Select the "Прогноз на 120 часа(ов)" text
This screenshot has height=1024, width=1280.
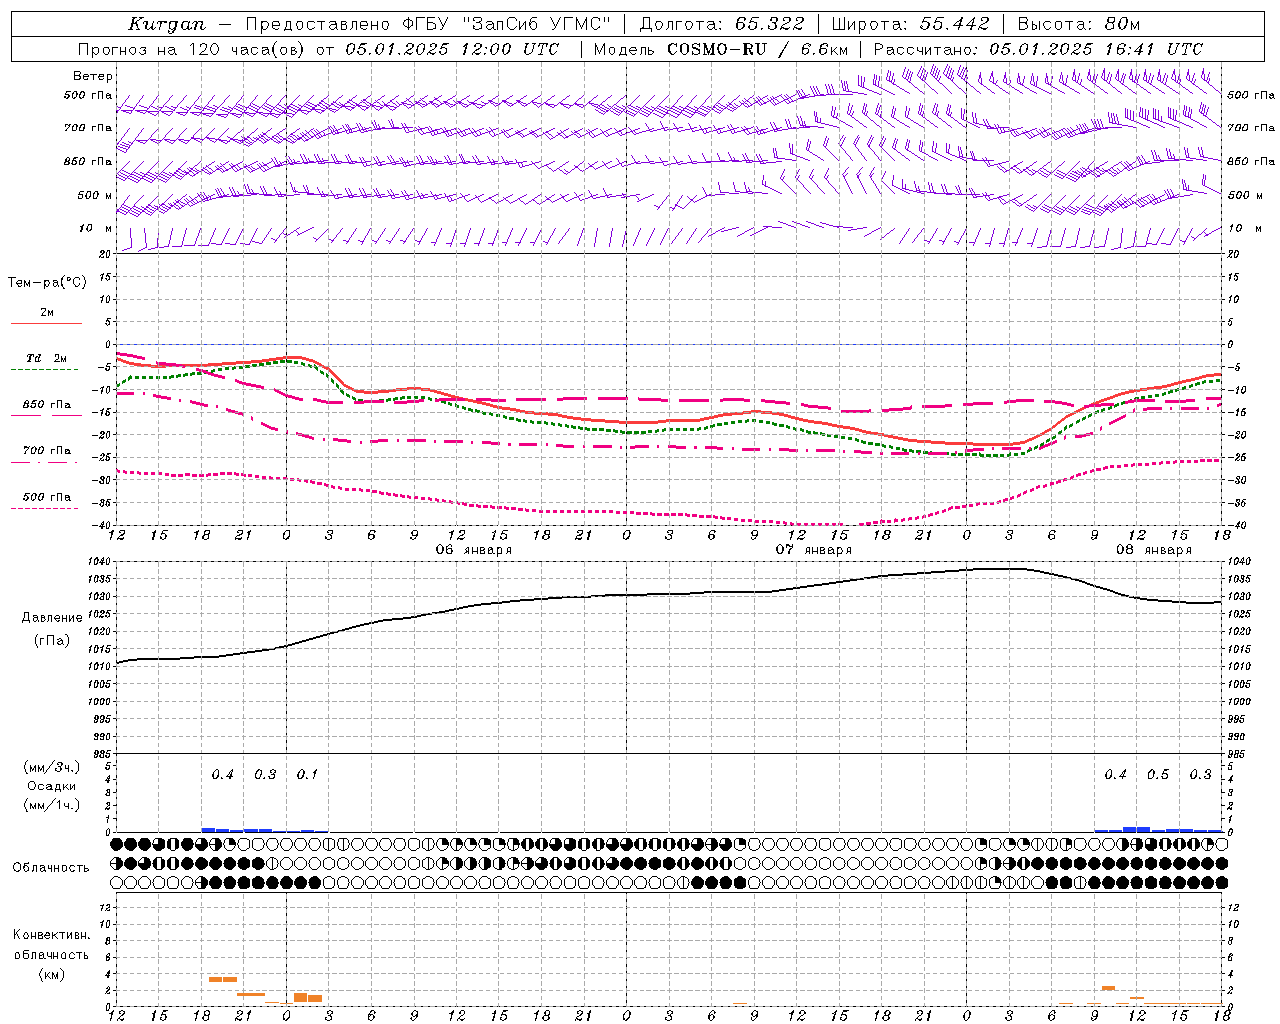coord(191,49)
